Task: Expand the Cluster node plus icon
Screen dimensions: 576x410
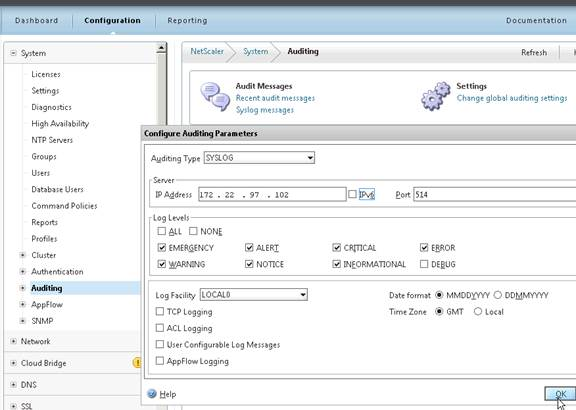Action: 22,255
